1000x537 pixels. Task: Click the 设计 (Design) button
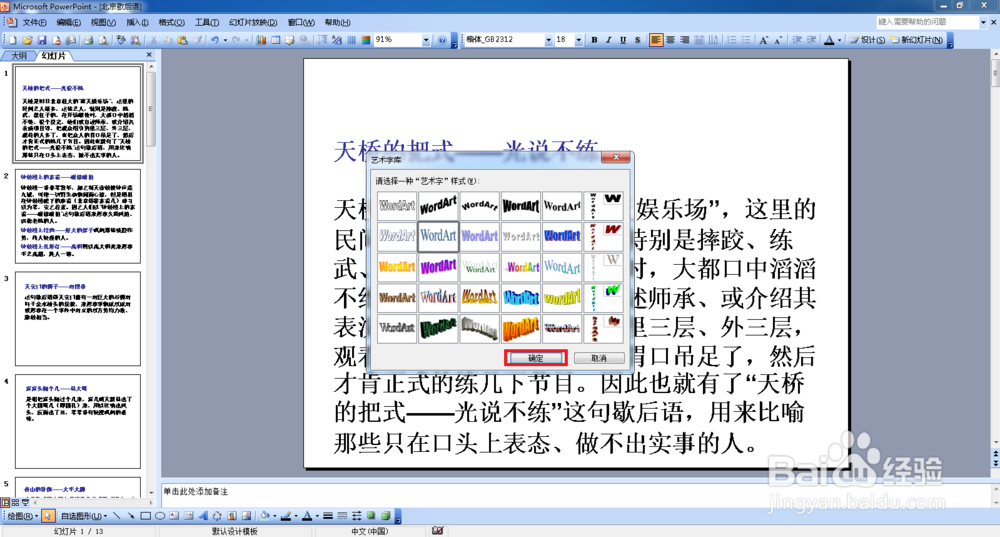(x=867, y=40)
